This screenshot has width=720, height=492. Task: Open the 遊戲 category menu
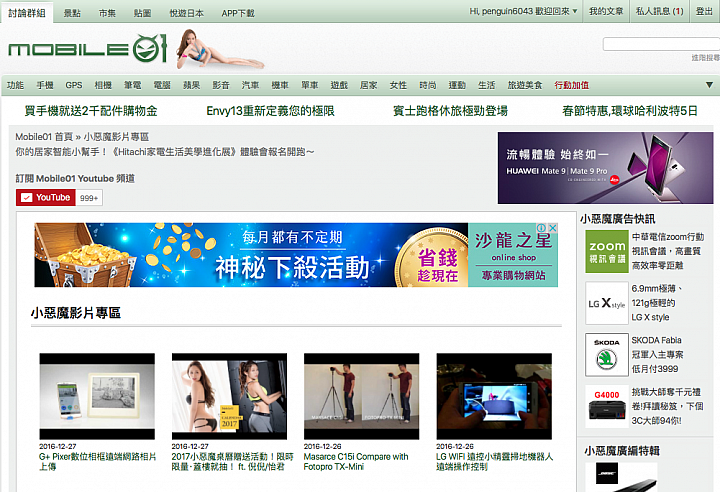tap(339, 85)
